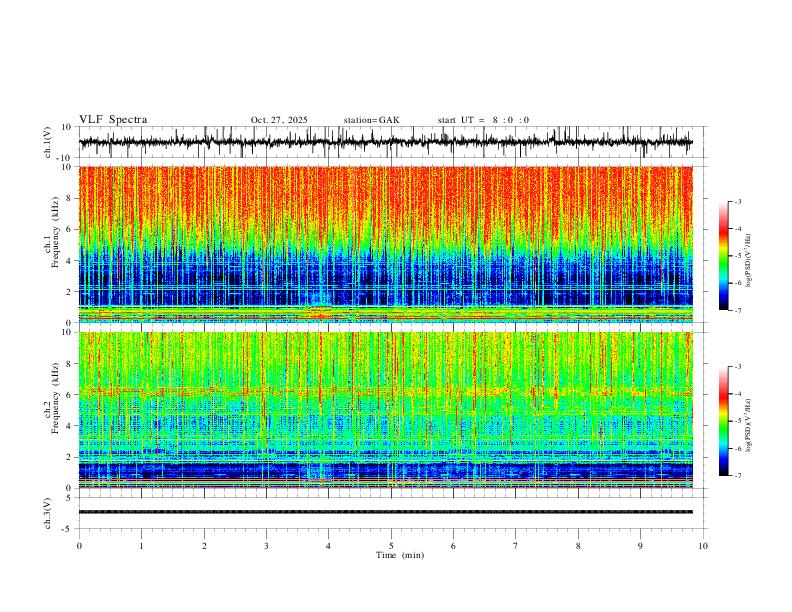The height and width of the screenshot is (612, 792).
Task: Click time axis tick label "2"
Action: [x=204, y=546]
